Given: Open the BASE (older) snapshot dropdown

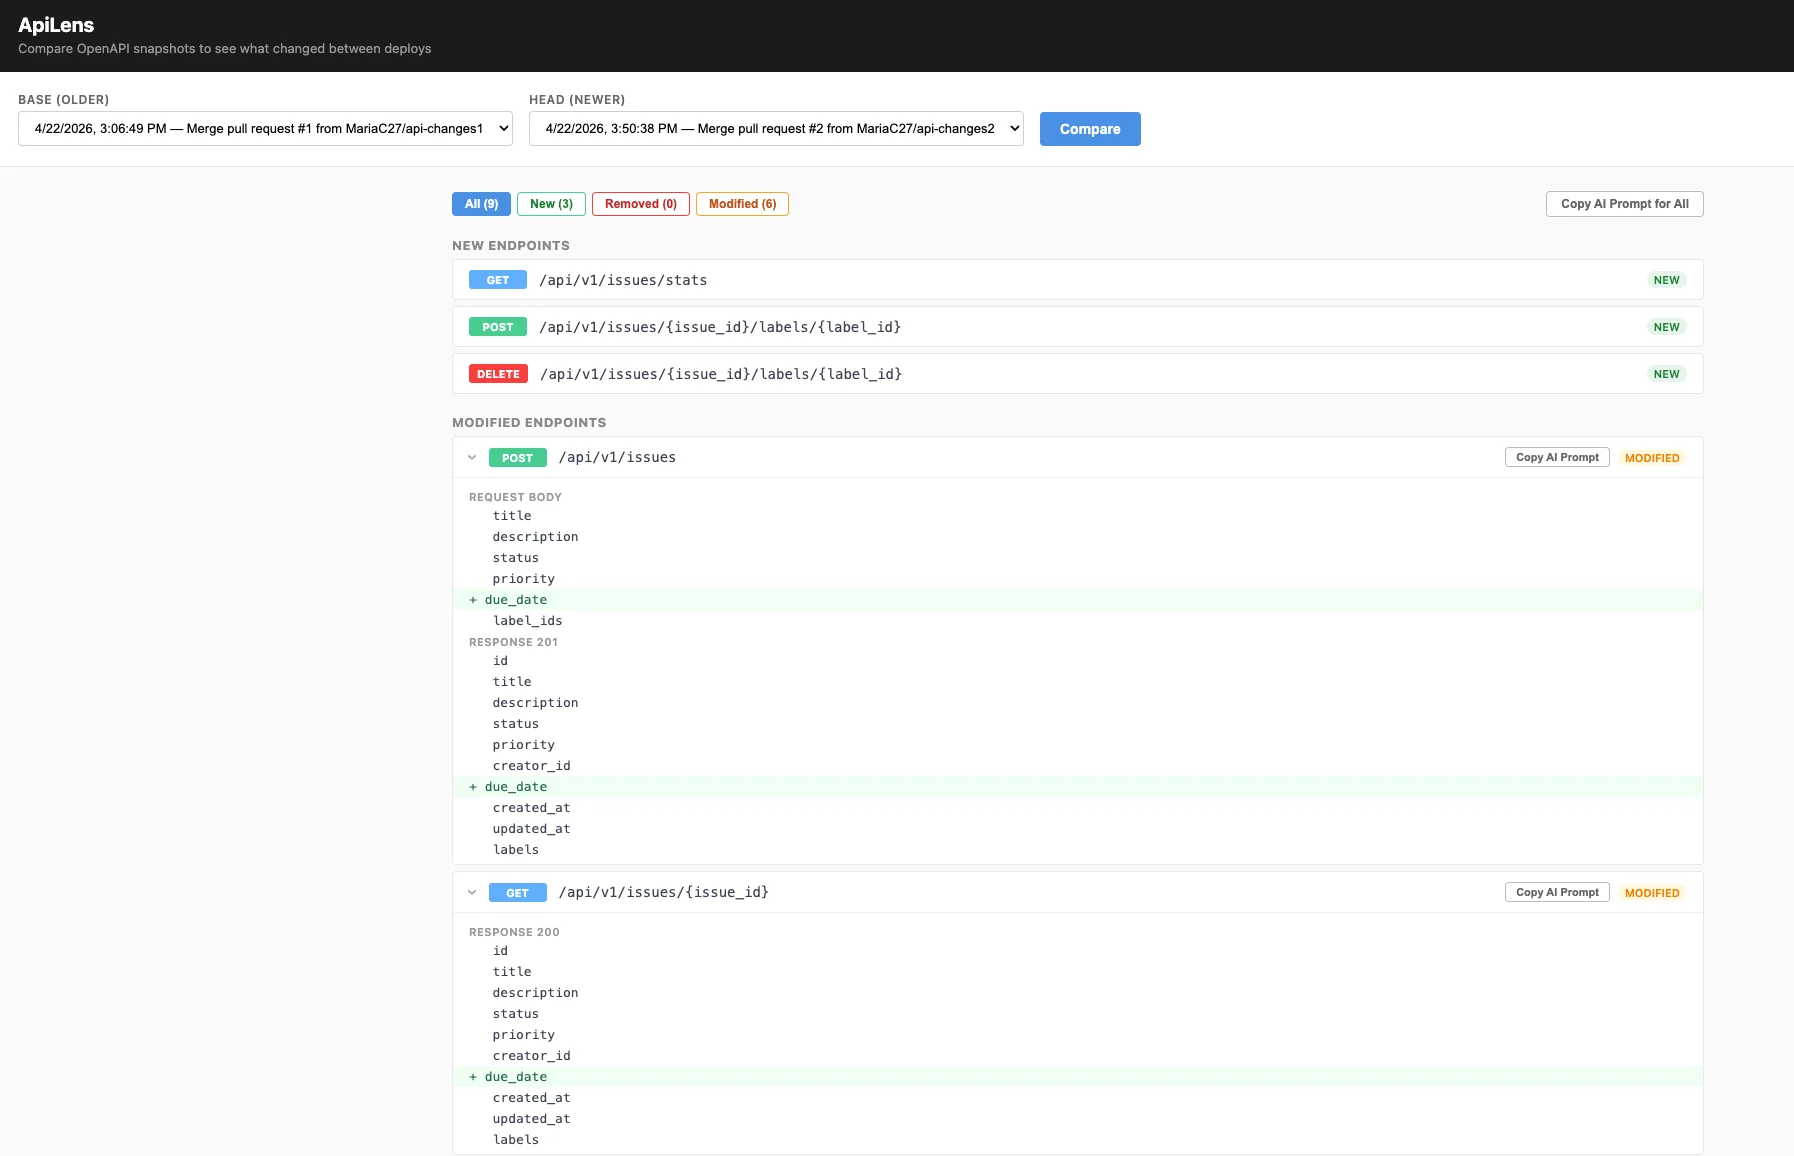Looking at the screenshot, I should point(265,129).
